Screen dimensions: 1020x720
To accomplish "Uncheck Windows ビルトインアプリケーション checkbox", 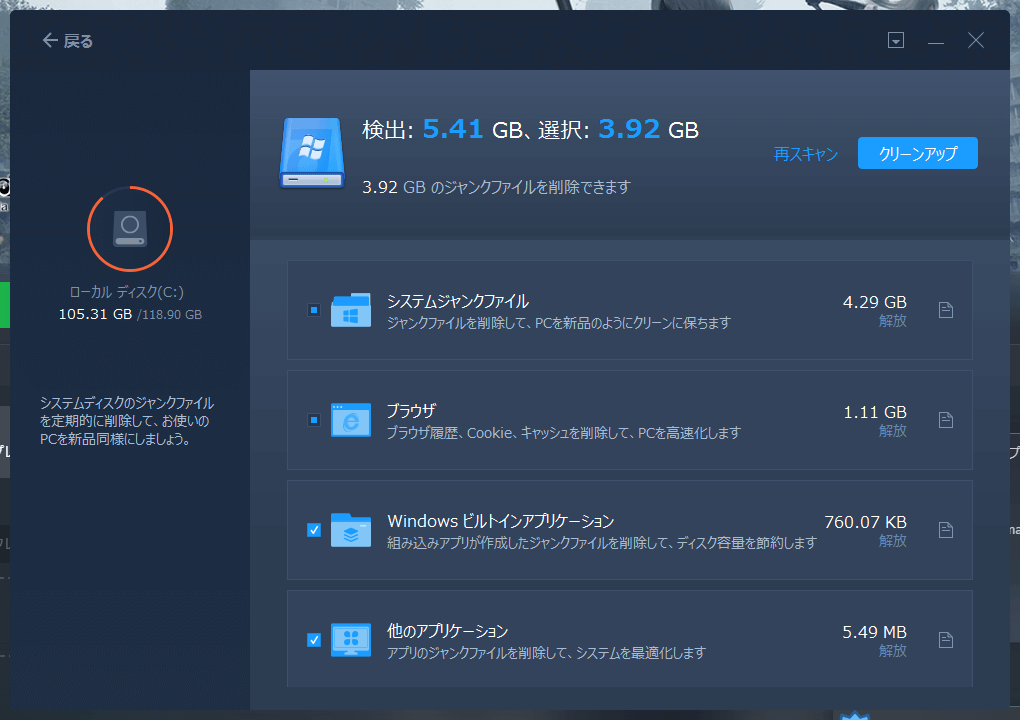I will 314,530.
